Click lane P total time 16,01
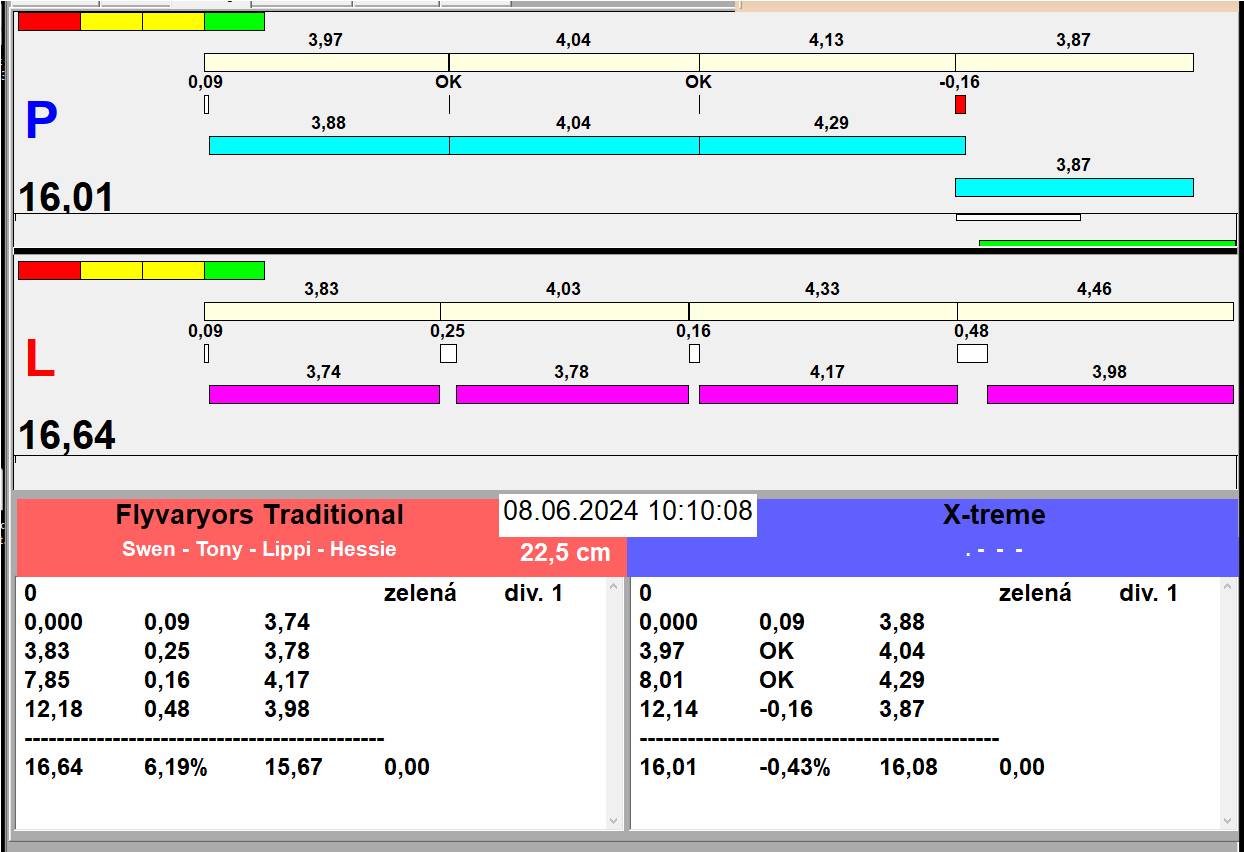1244x852 pixels. [x=66, y=196]
